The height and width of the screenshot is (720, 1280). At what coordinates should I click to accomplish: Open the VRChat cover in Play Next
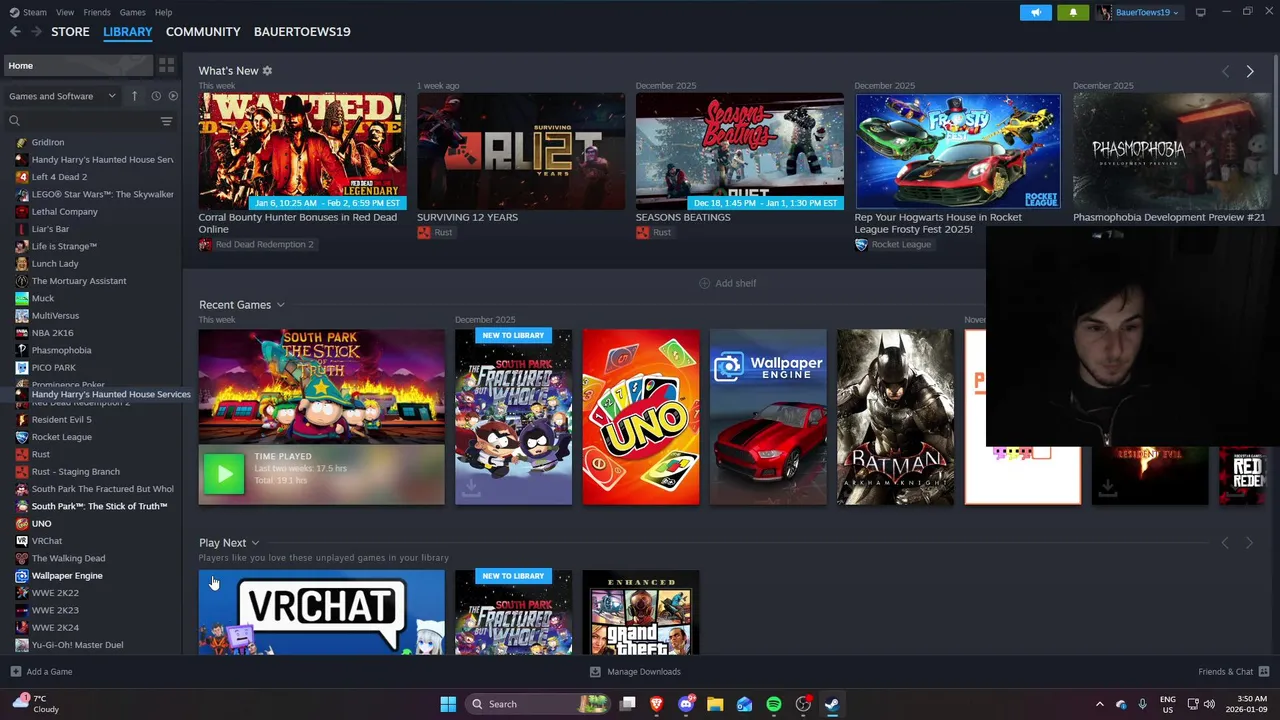coord(321,612)
